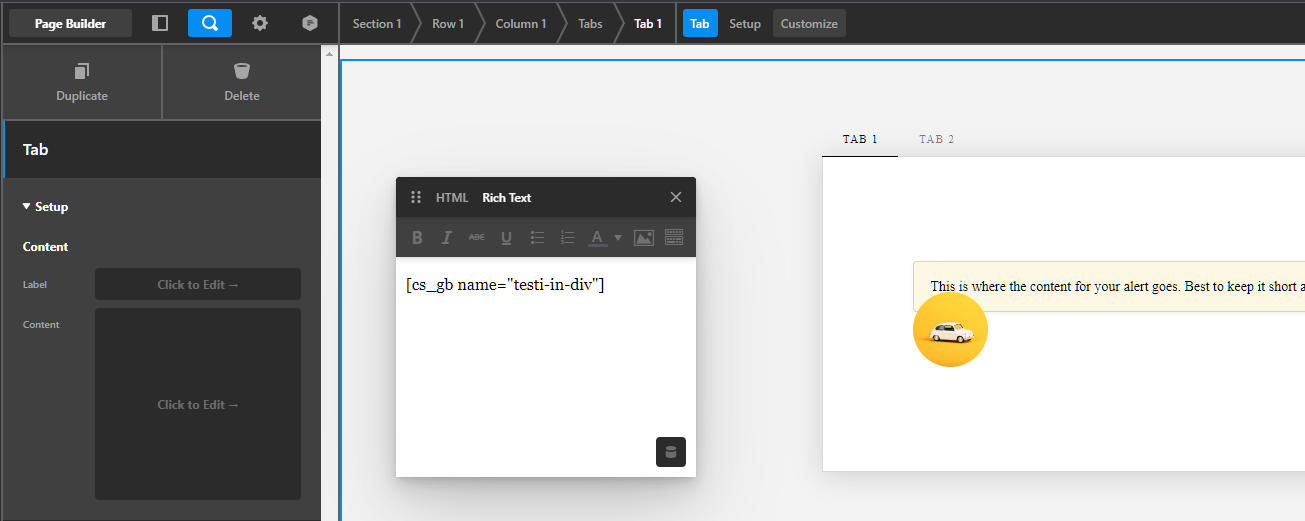Switch to the HTML editor mode
The image size is (1305, 521).
pos(452,198)
